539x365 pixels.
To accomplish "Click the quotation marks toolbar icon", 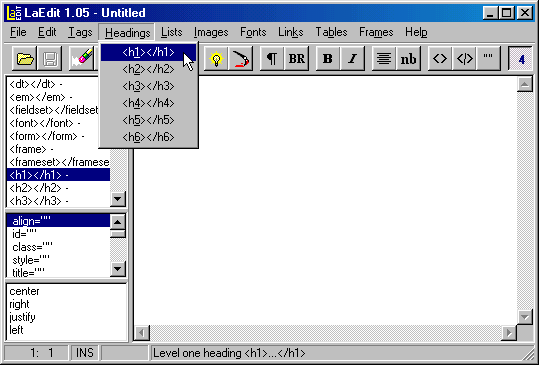I will click(488, 59).
